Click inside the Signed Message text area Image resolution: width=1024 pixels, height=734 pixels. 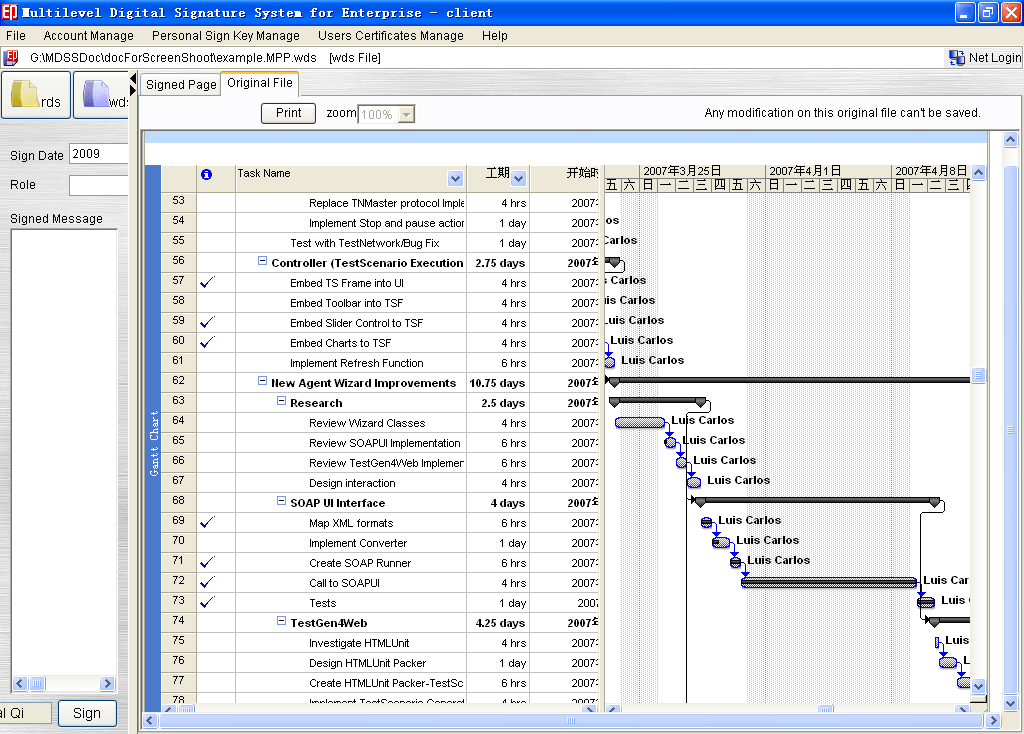click(x=64, y=453)
